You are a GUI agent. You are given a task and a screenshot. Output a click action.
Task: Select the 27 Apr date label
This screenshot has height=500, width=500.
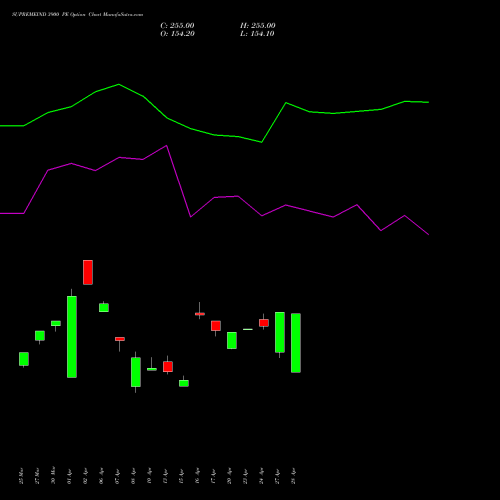pos(278,476)
